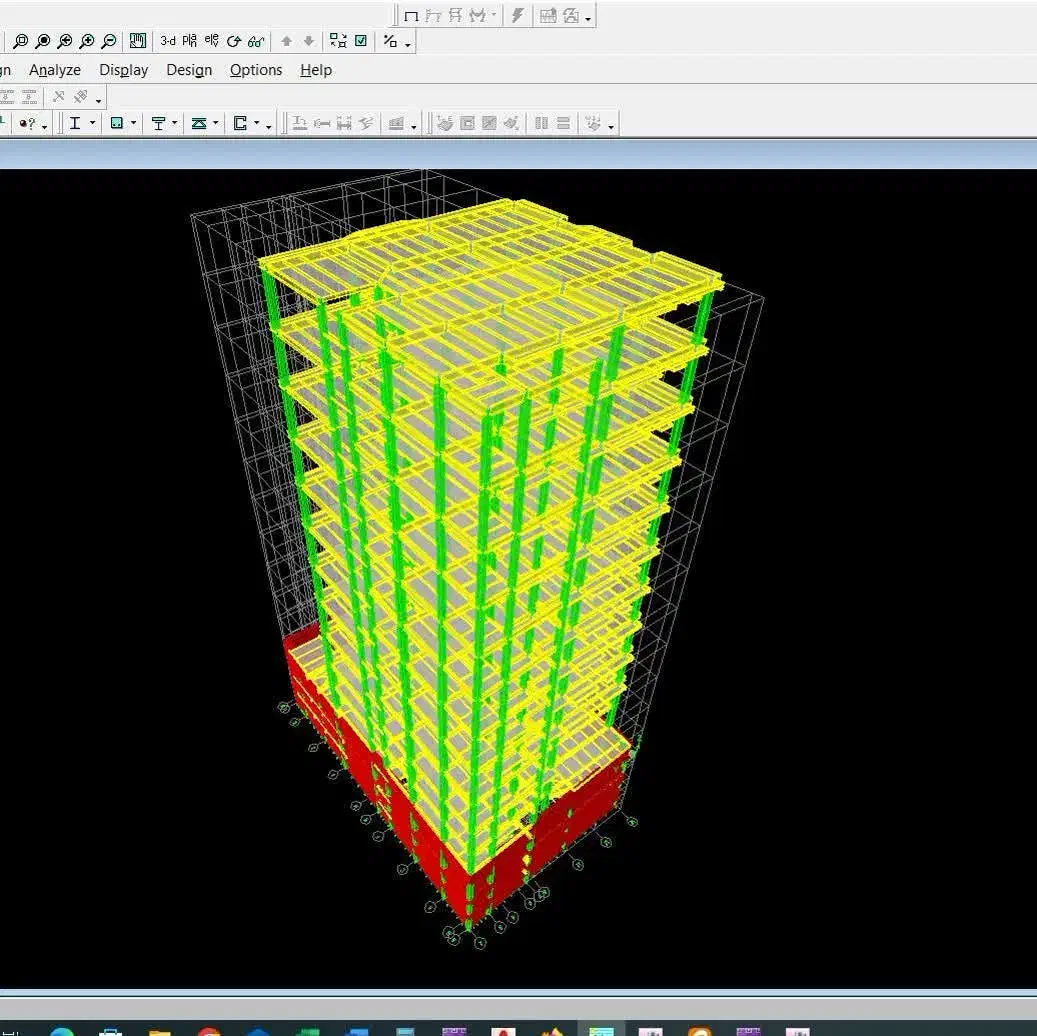Open Set Building View Options checkbox icon
This screenshot has height=1036, width=1037.
click(x=361, y=41)
